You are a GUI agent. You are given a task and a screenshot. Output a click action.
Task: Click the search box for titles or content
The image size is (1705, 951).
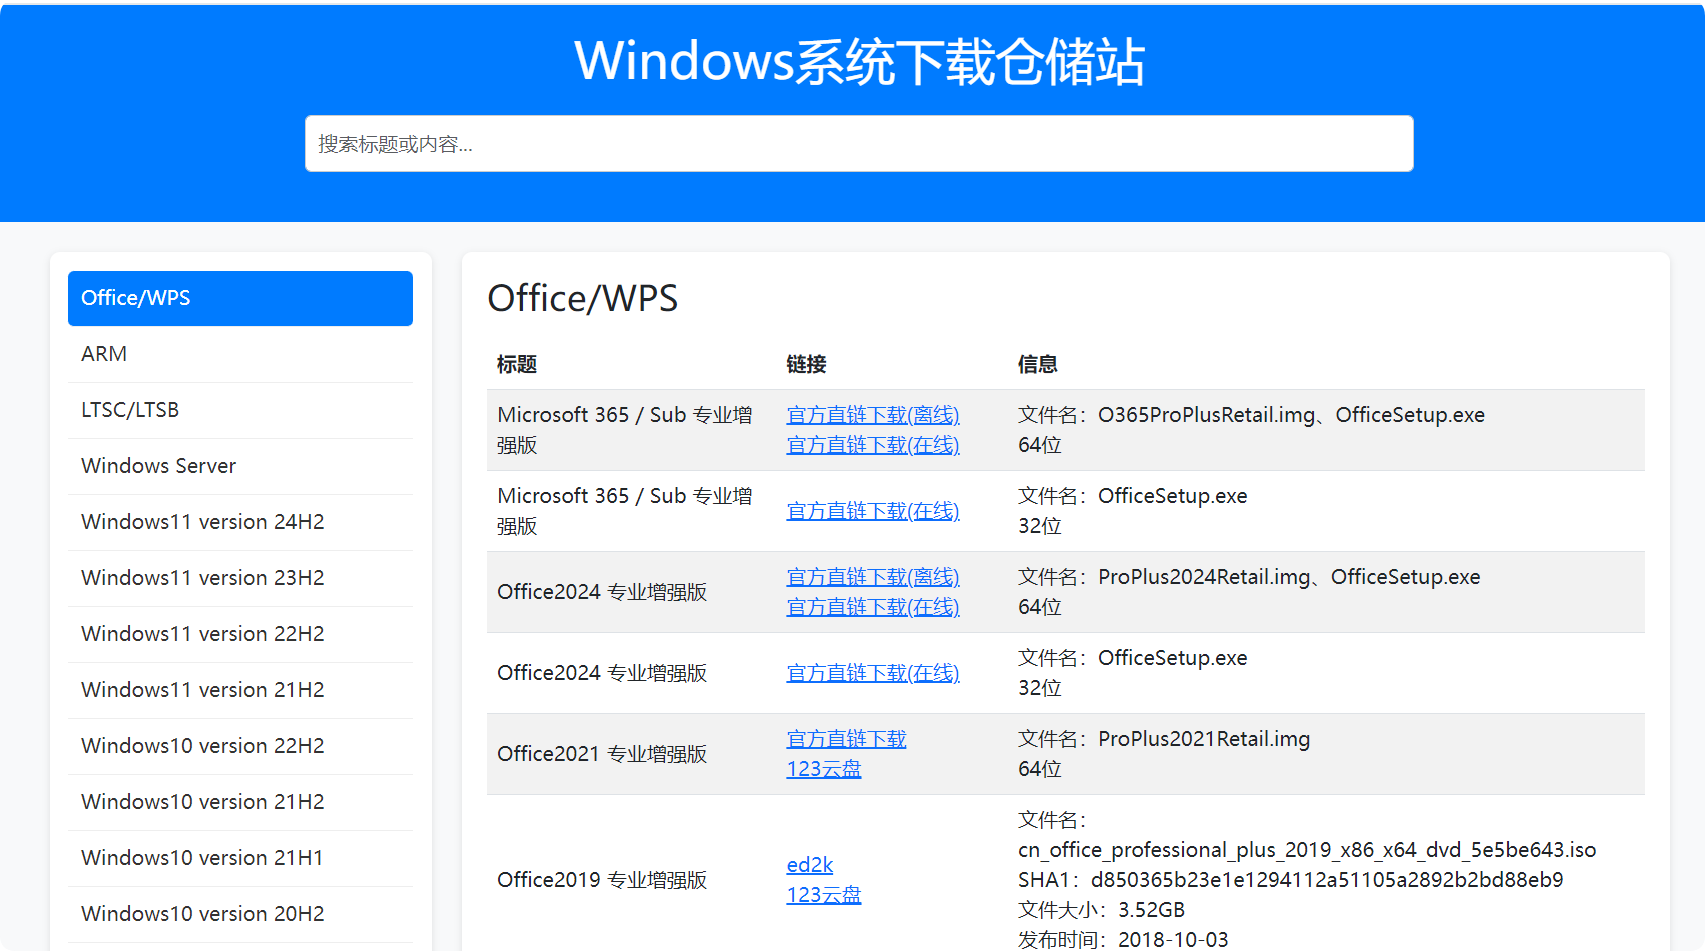[x=859, y=144]
